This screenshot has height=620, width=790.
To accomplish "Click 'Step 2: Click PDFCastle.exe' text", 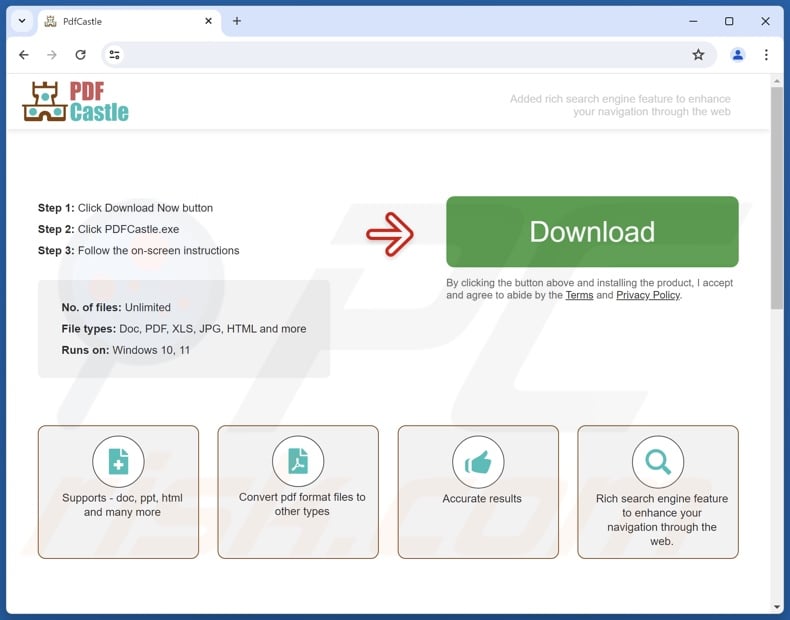I will pos(108,229).
